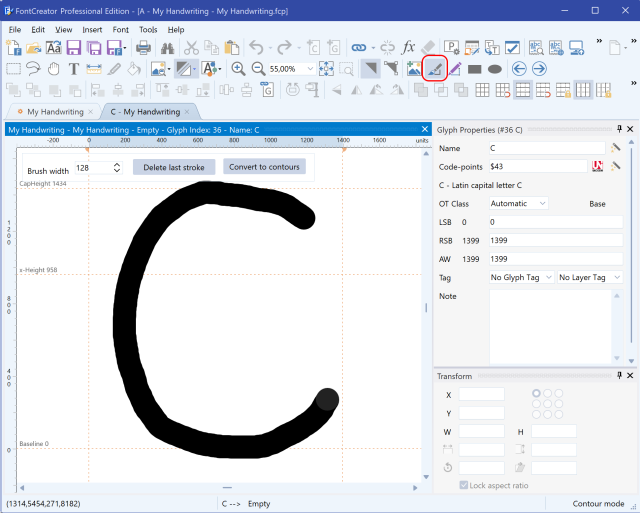Click the glyph Name input field
Image resolution: width=640 pixels, height=513 pixels.
pyautogui.click(x=546, y=148)
